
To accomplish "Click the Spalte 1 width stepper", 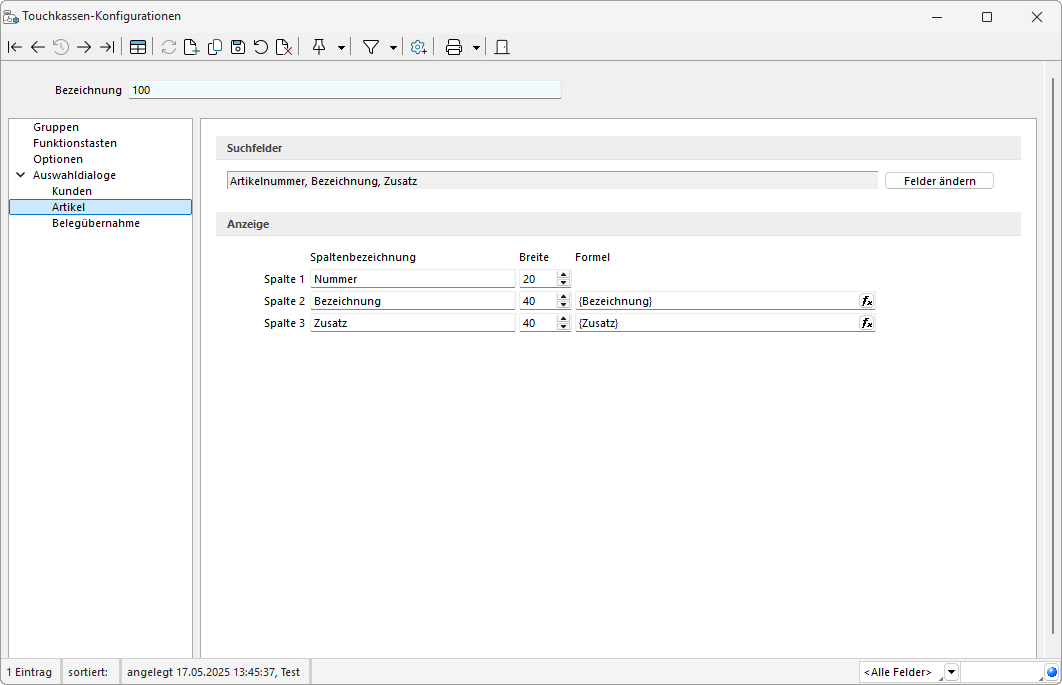I will point(564,279).
